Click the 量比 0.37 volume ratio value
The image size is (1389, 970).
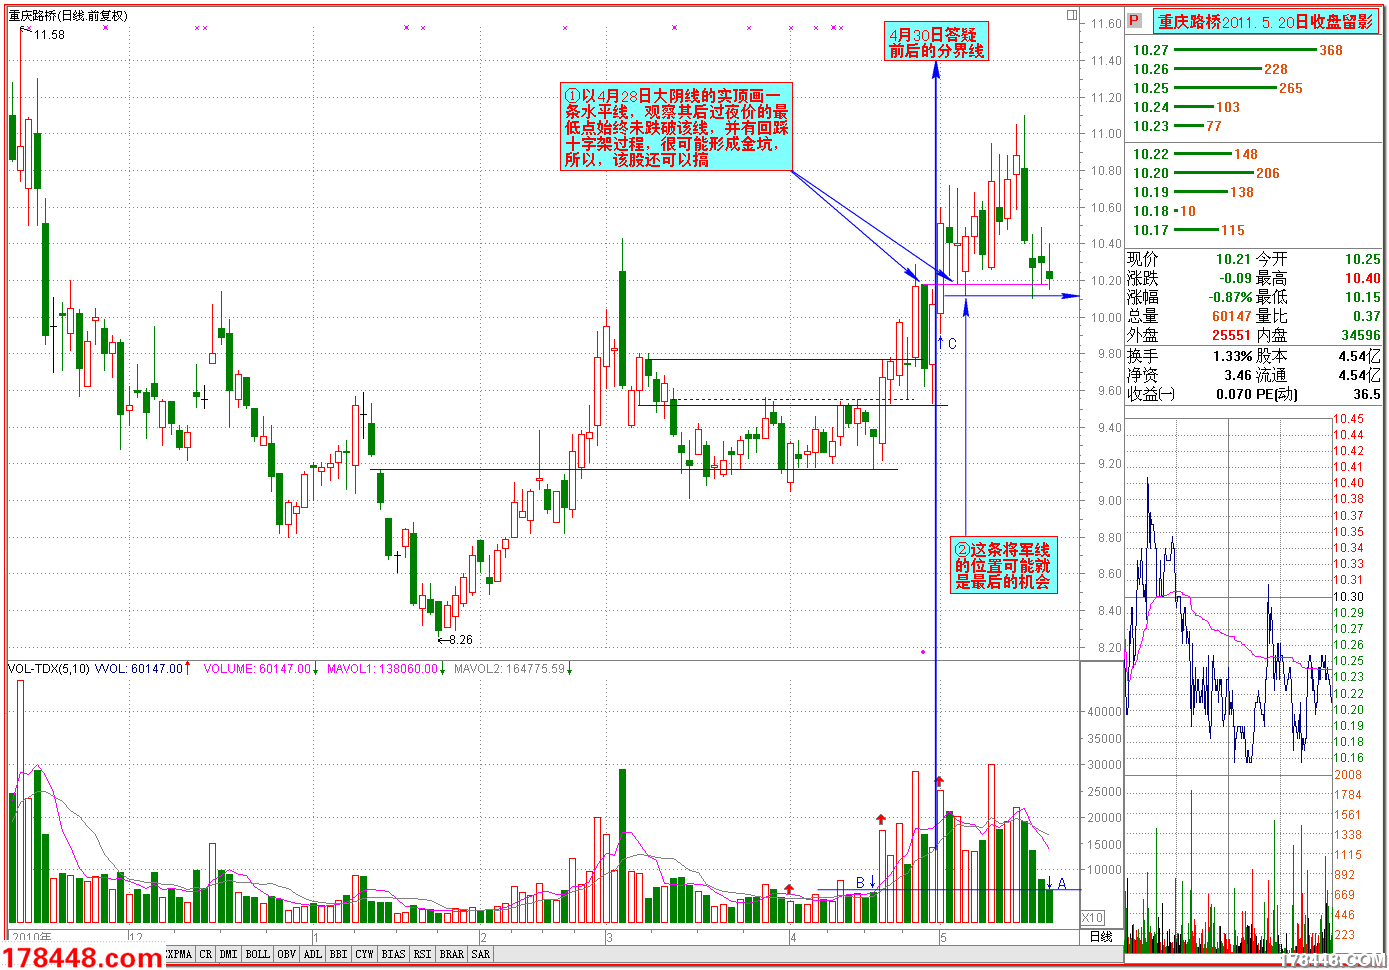click(x=1366, y=316)
